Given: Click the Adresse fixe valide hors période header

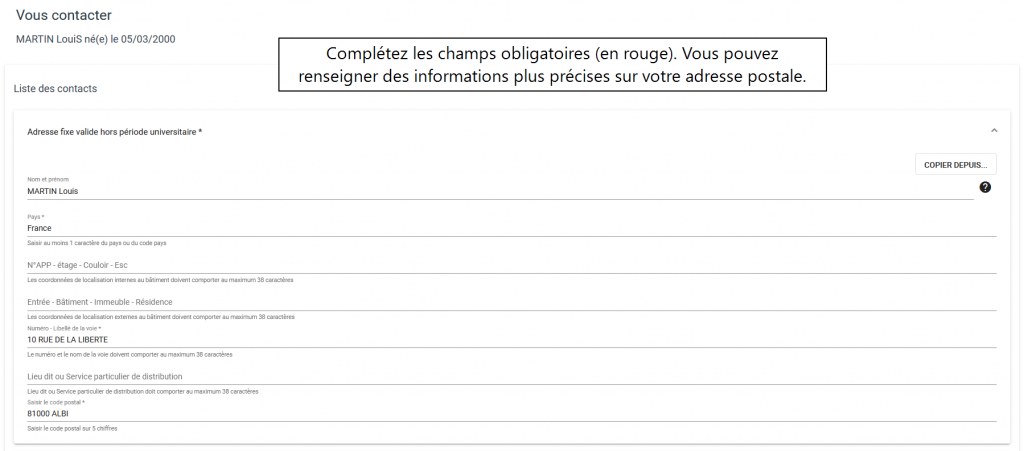Looking at the screenshot, I should [x=114, y=132].
